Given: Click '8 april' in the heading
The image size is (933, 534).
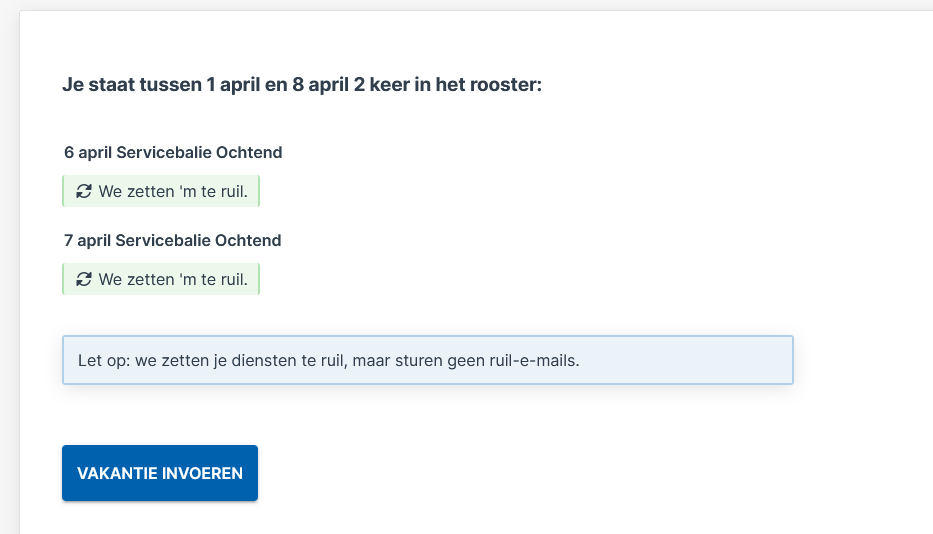Looking at the screenshot, I should click(x=320, y=85).
